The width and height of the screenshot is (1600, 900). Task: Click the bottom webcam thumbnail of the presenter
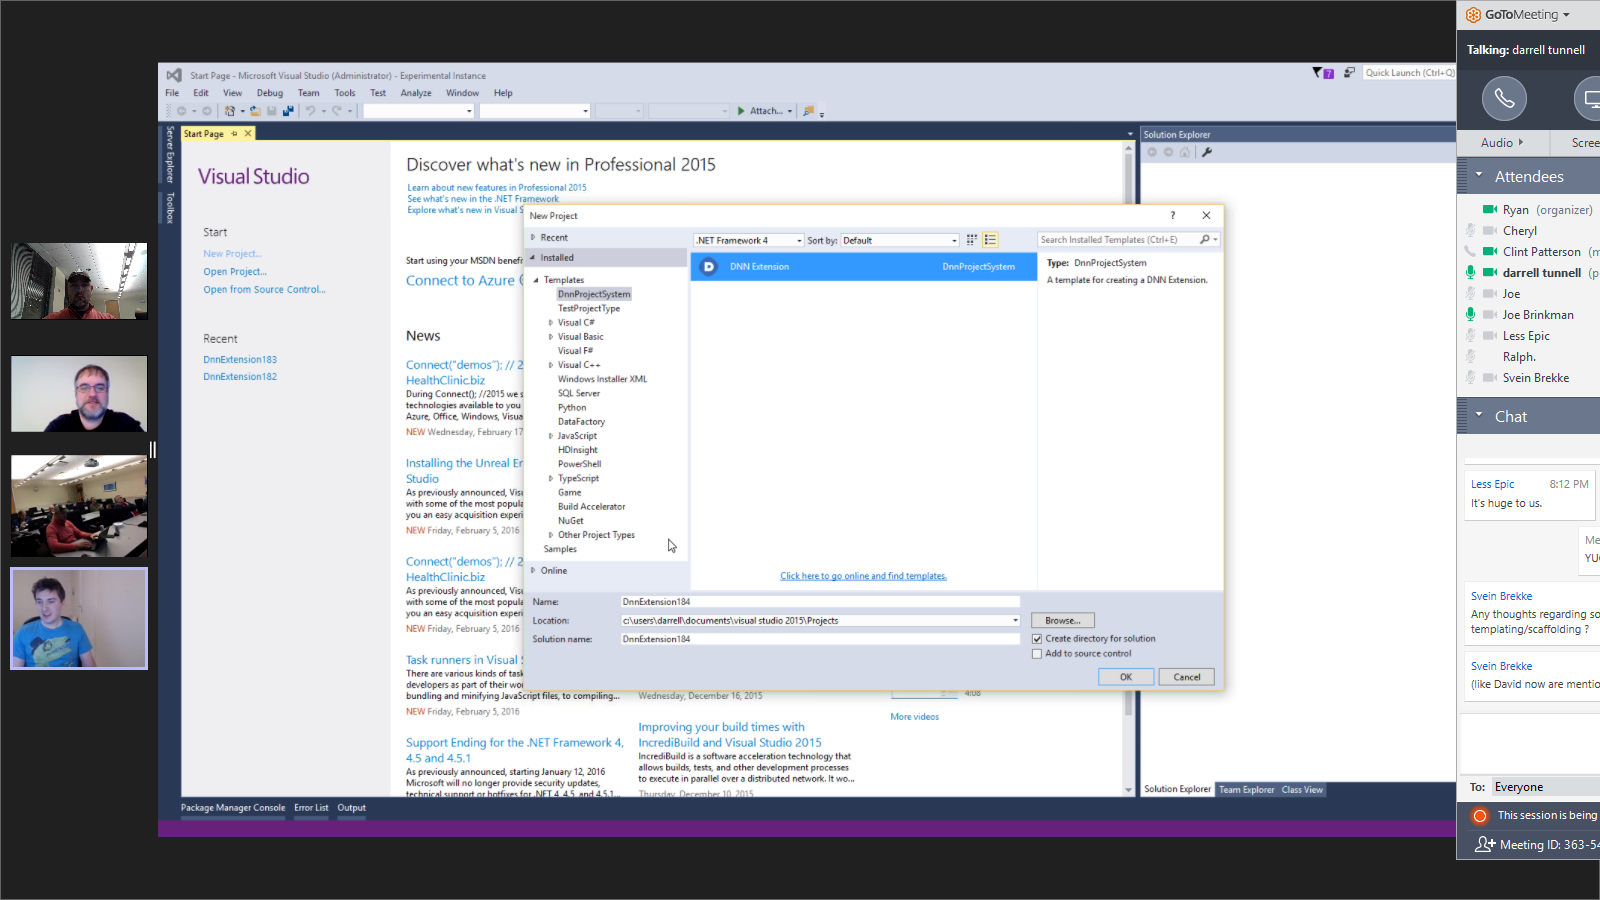(79, 618)
